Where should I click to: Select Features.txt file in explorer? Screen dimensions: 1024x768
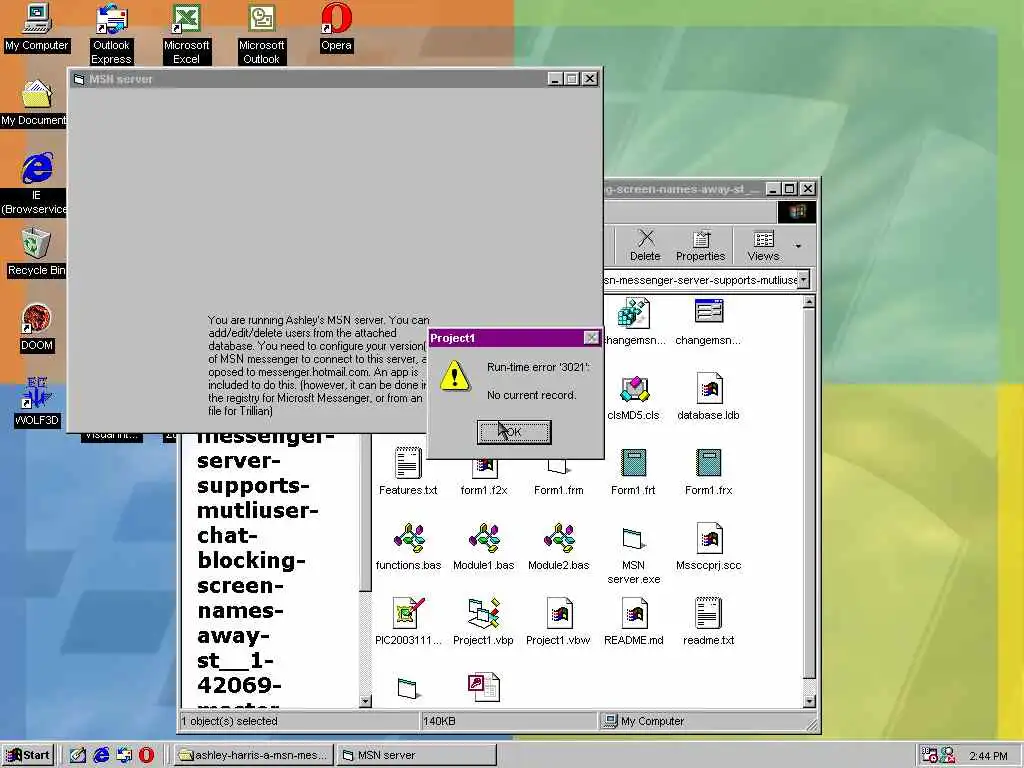point(408,472)
